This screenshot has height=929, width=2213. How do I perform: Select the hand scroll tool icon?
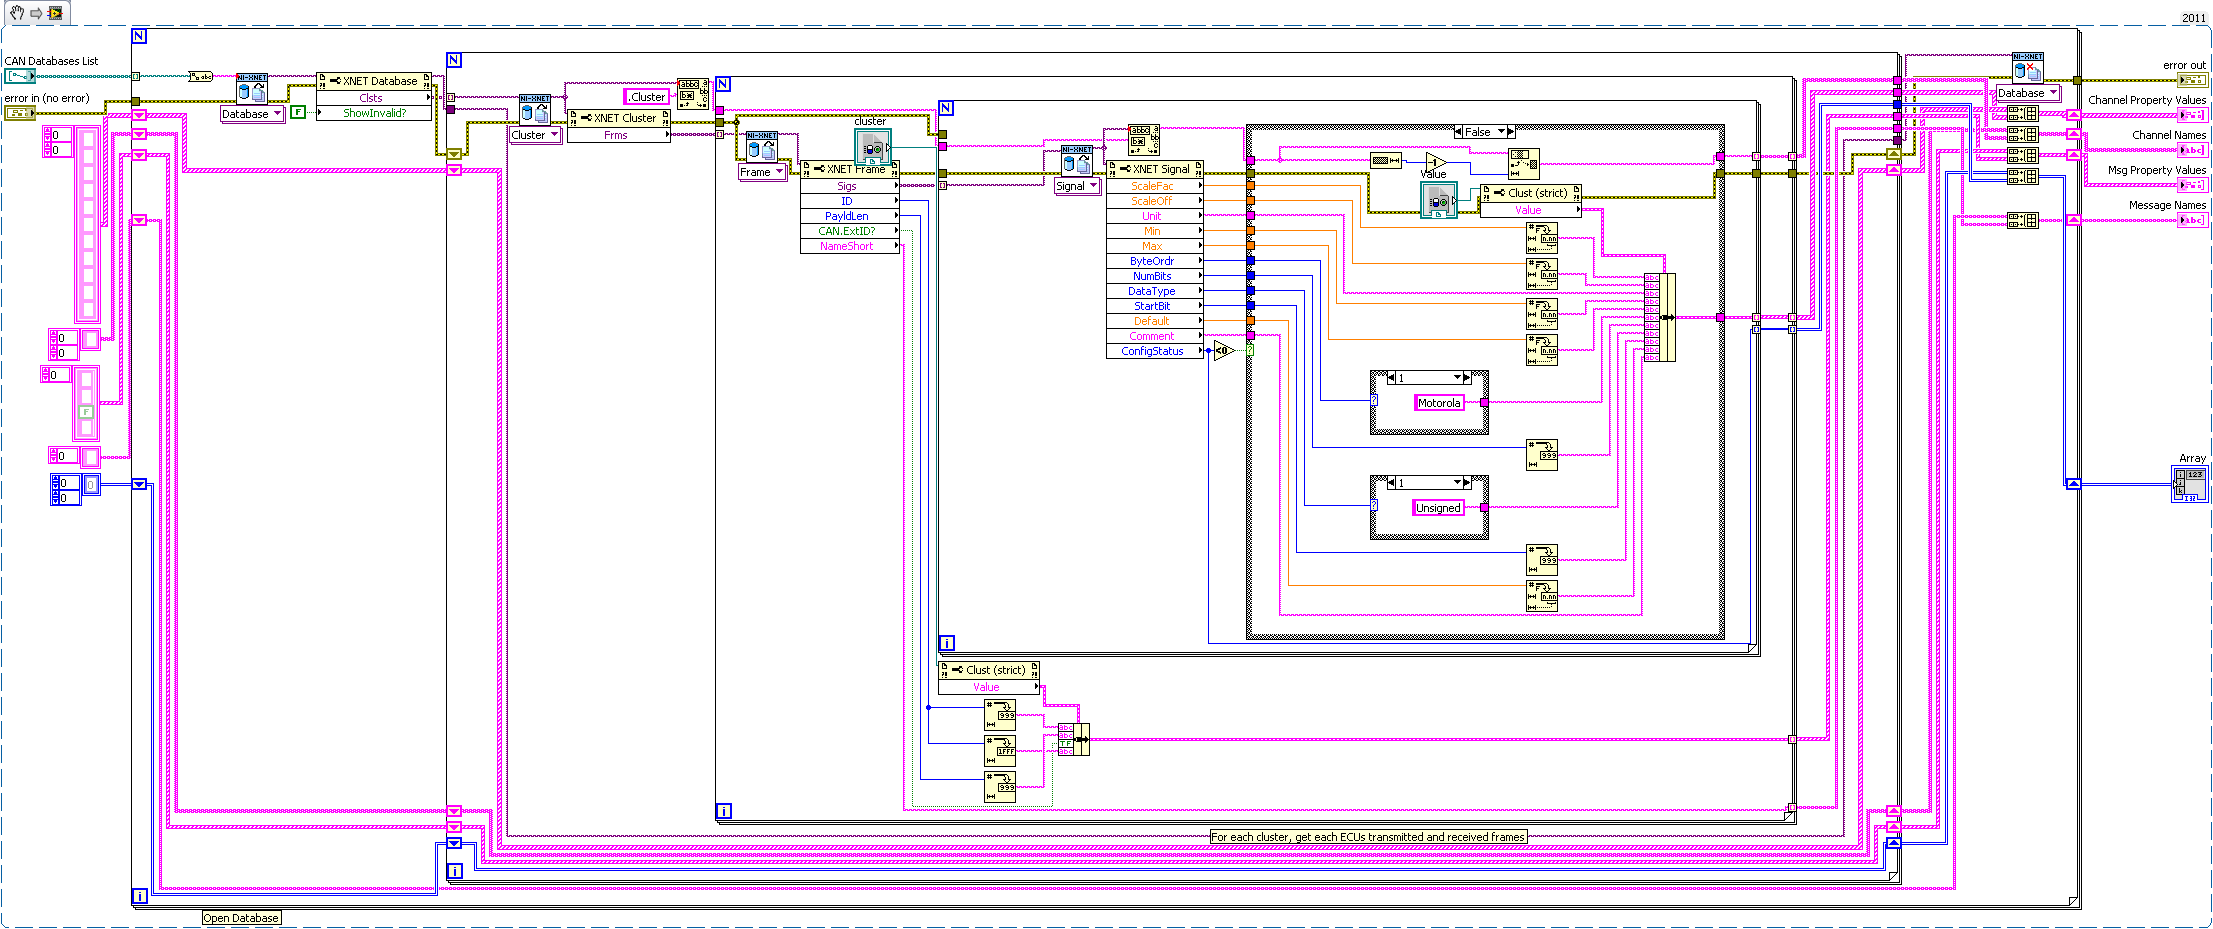click(x=17, y=13)
